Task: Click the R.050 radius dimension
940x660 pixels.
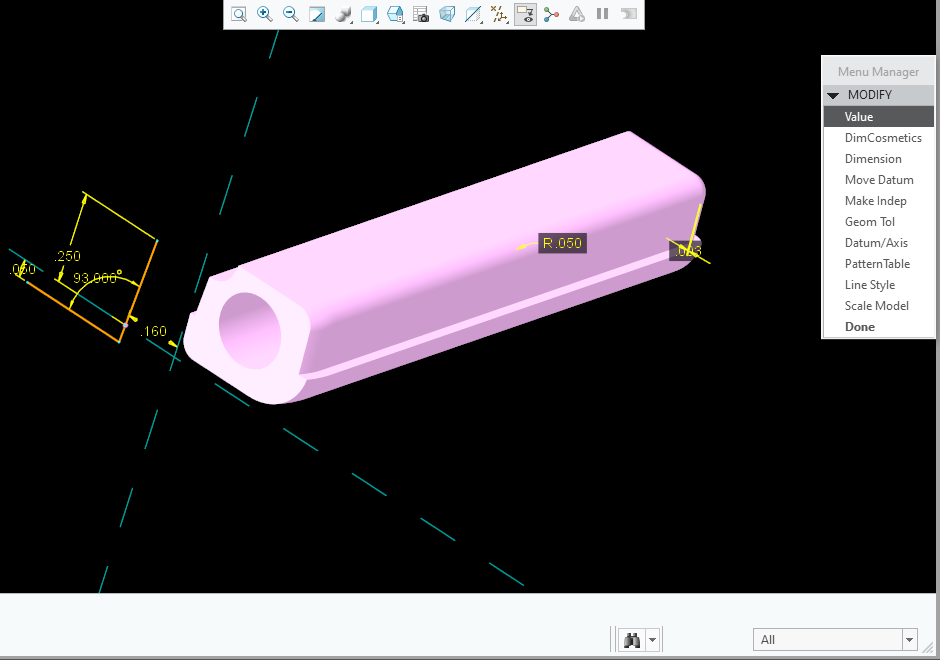Action: (562, 243)
